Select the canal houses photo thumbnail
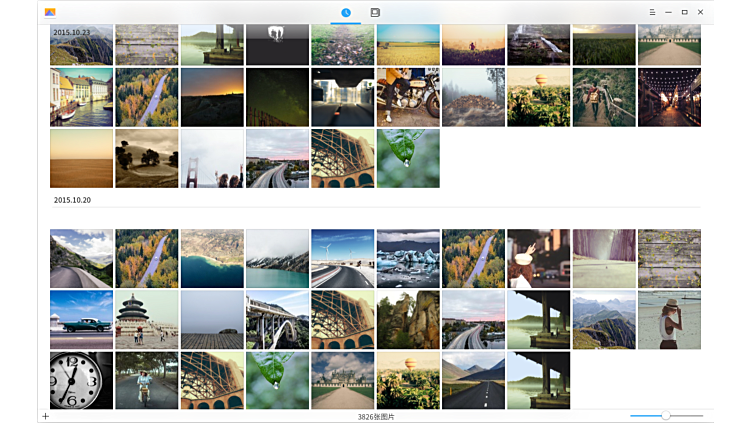This screenshot has width=752, height=423. 82,97
